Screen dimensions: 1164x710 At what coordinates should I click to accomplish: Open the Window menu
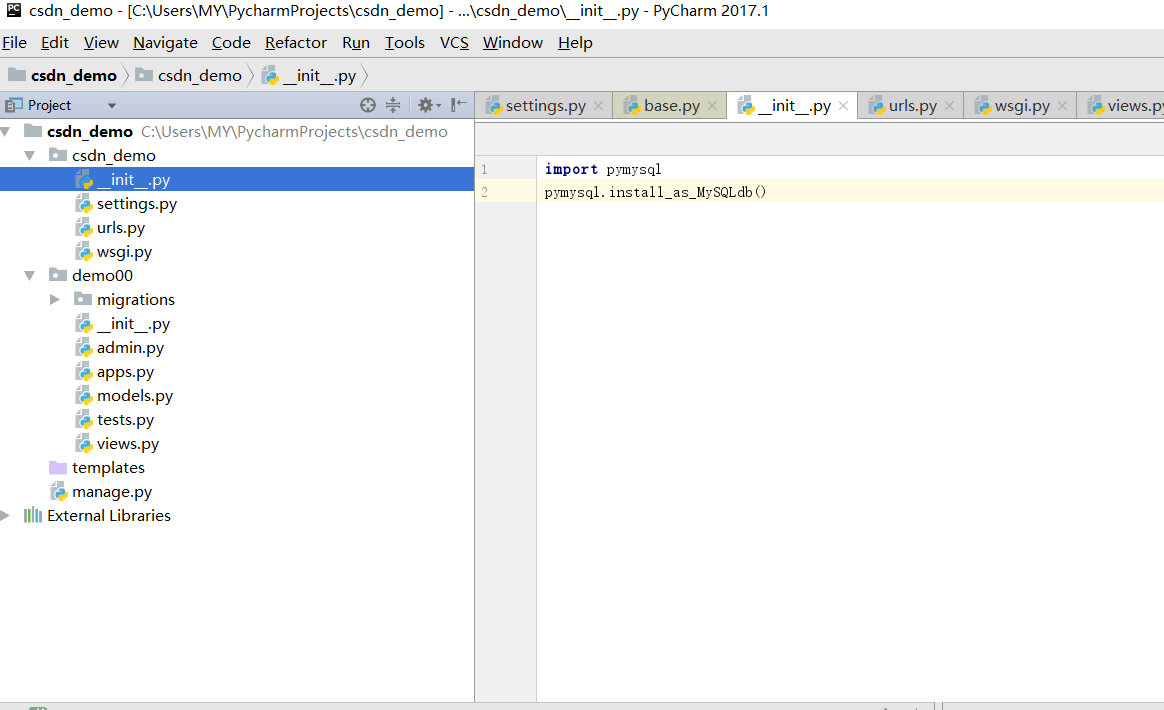513,43
